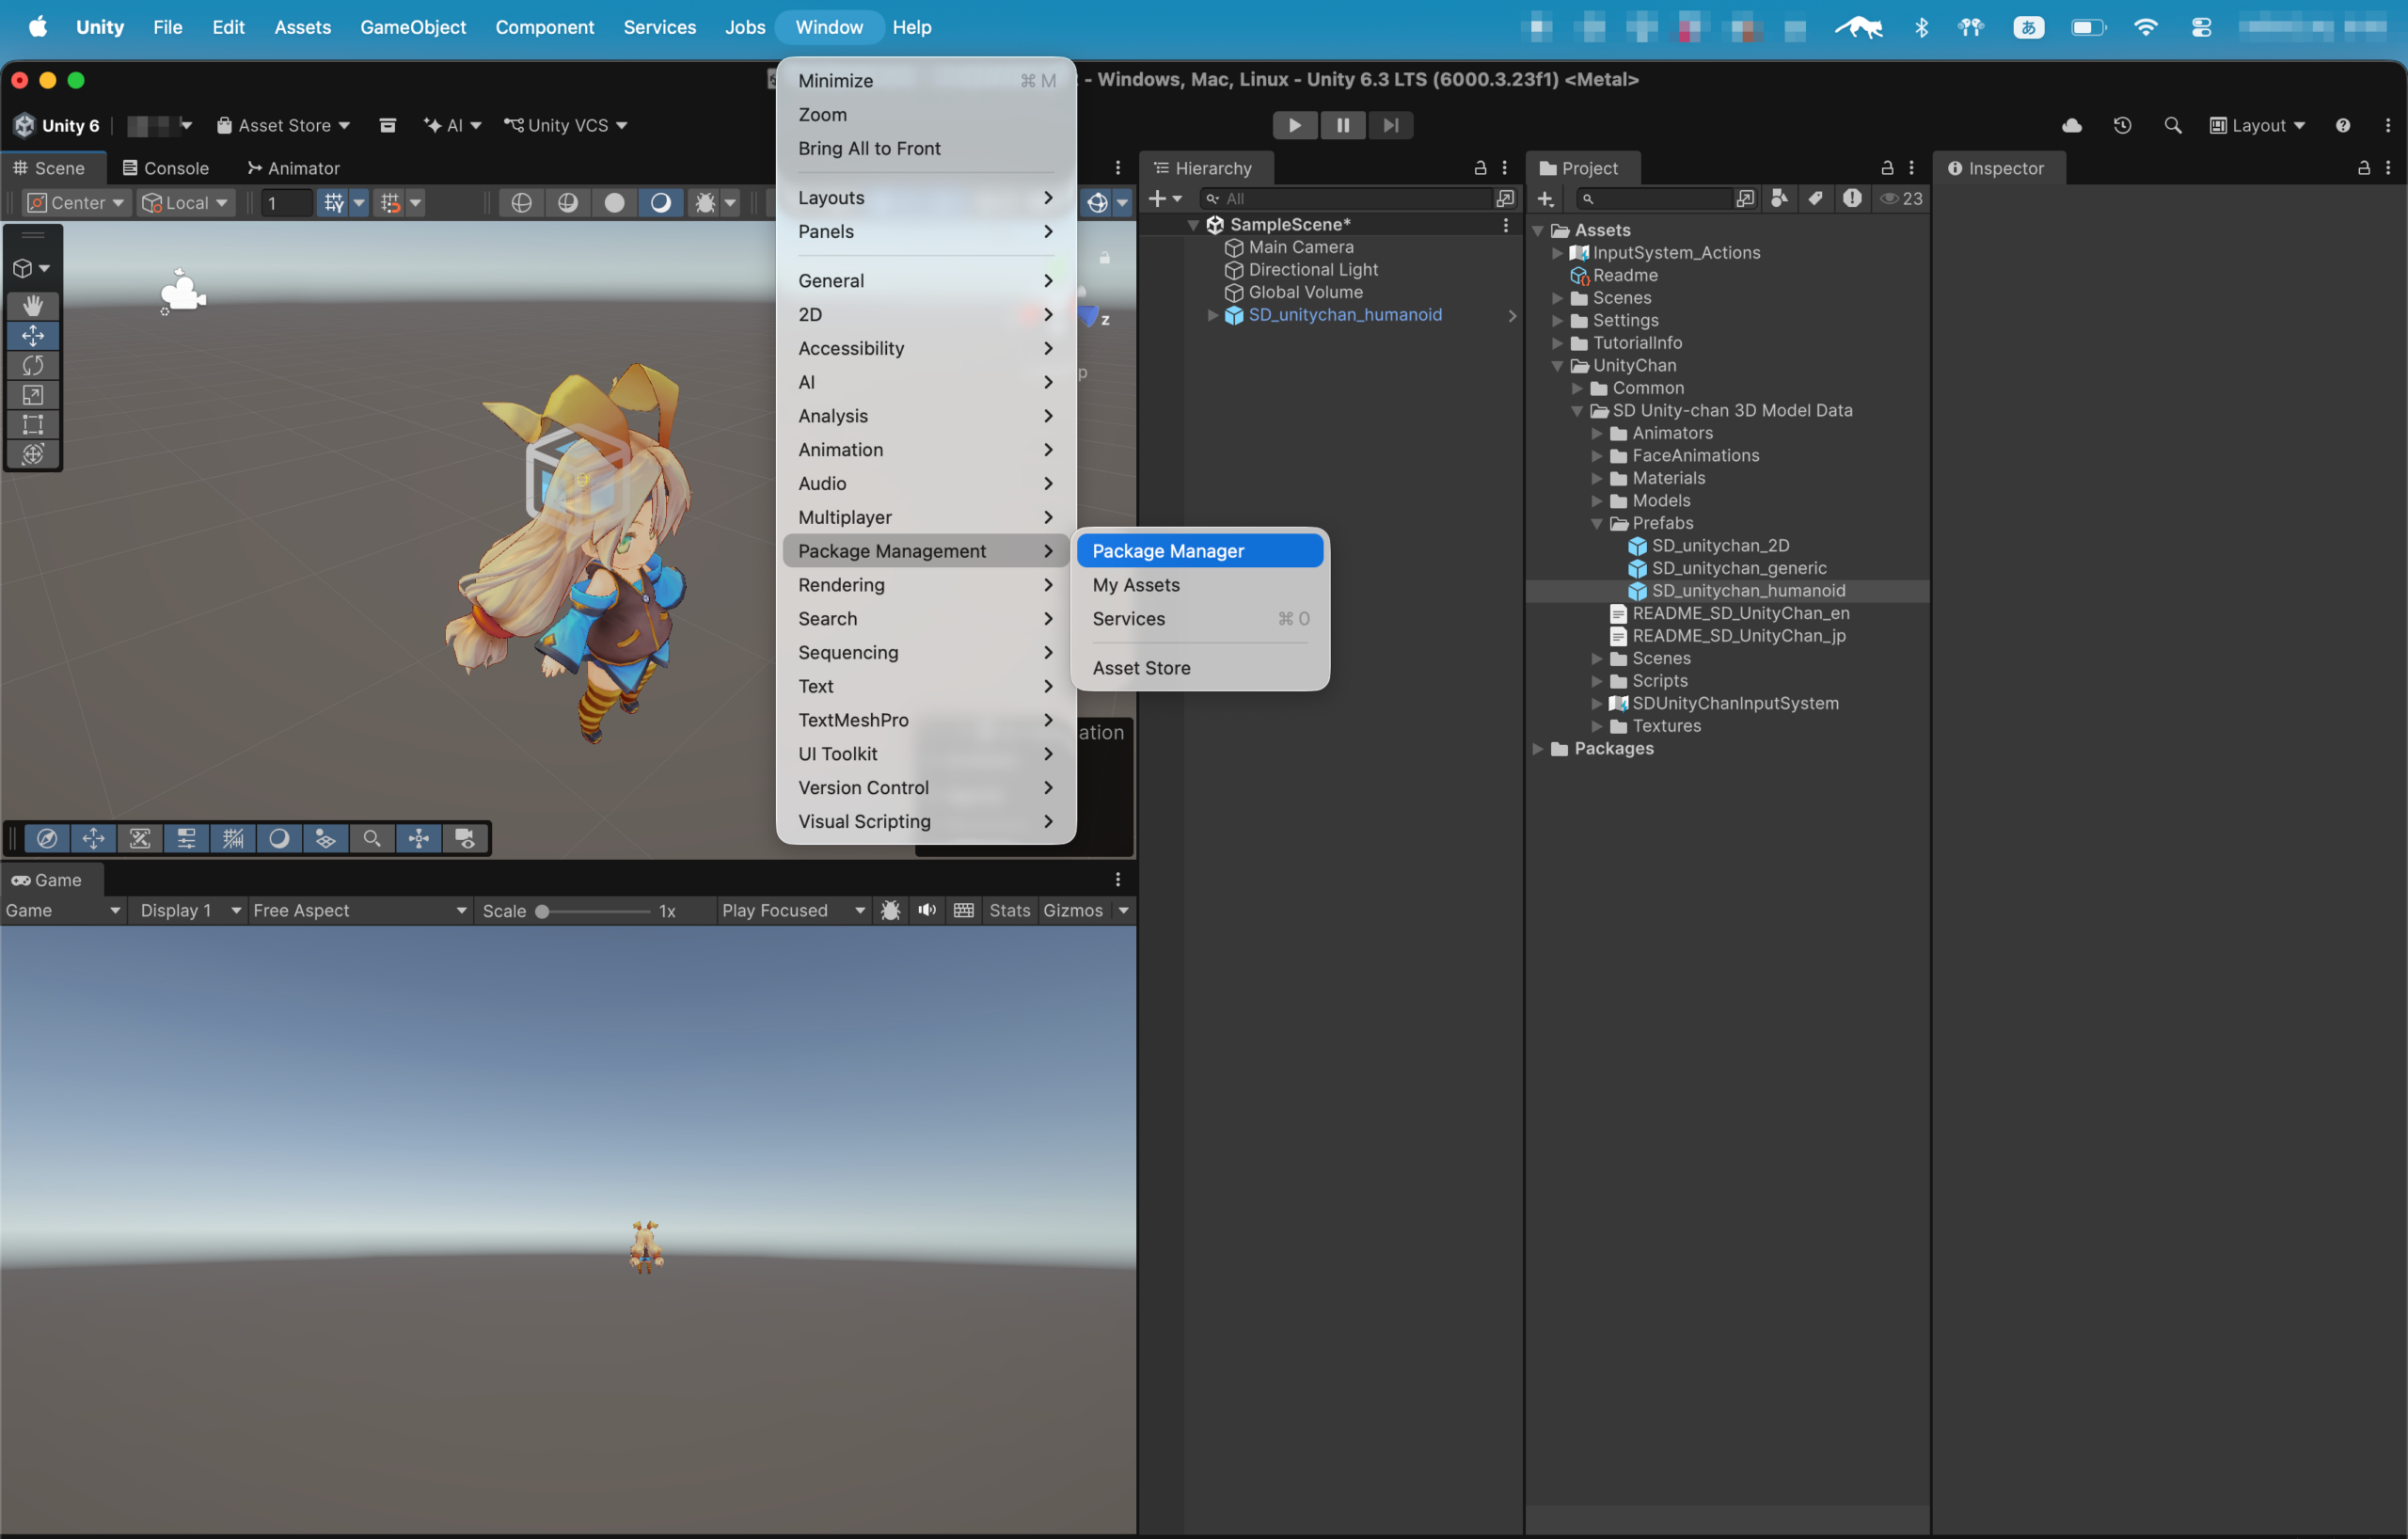Toggle Stats overlay in Game view
This screenshot has width=2408, height=1539.
pyautogui.click(x=1009, y=910)
